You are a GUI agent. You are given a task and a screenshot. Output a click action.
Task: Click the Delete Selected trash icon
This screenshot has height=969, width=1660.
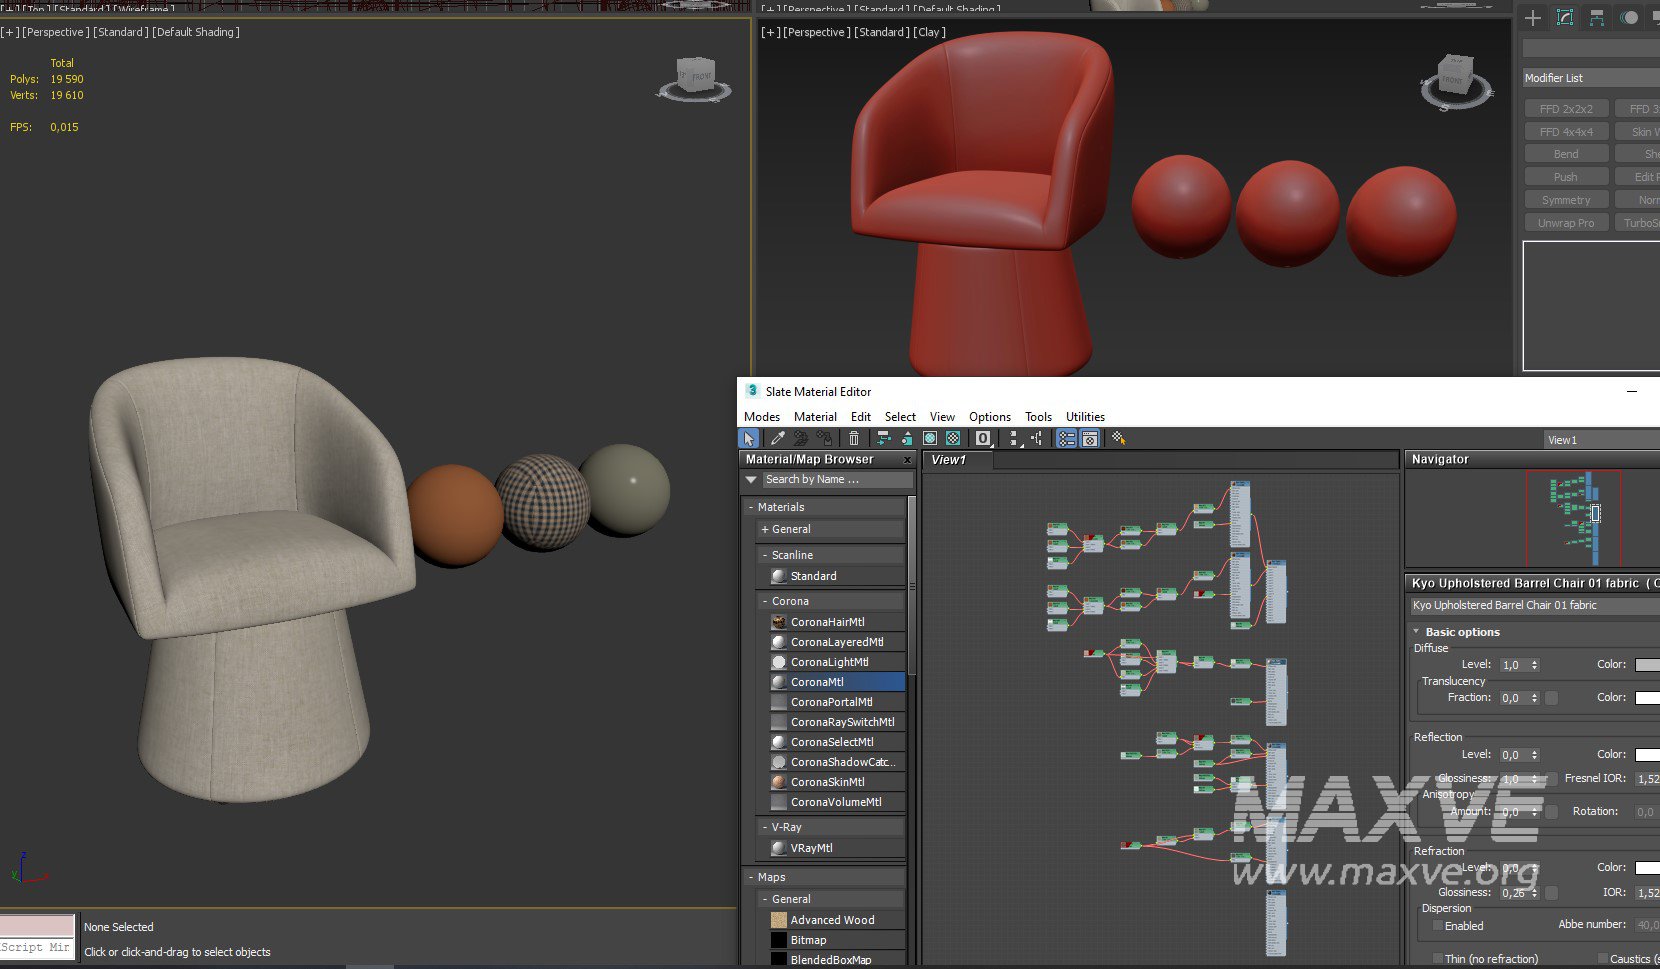click(853, 438)
